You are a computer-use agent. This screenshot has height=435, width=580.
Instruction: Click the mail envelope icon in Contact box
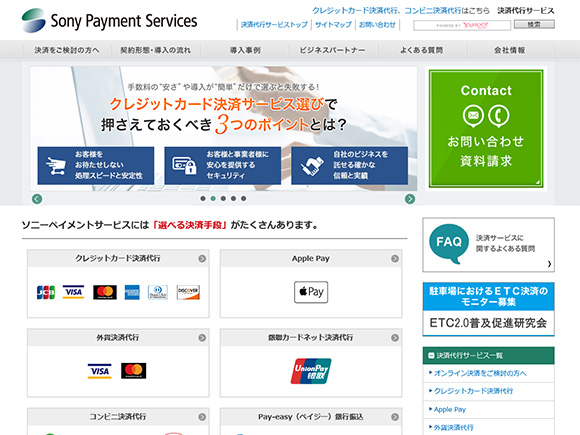(473, 115)
